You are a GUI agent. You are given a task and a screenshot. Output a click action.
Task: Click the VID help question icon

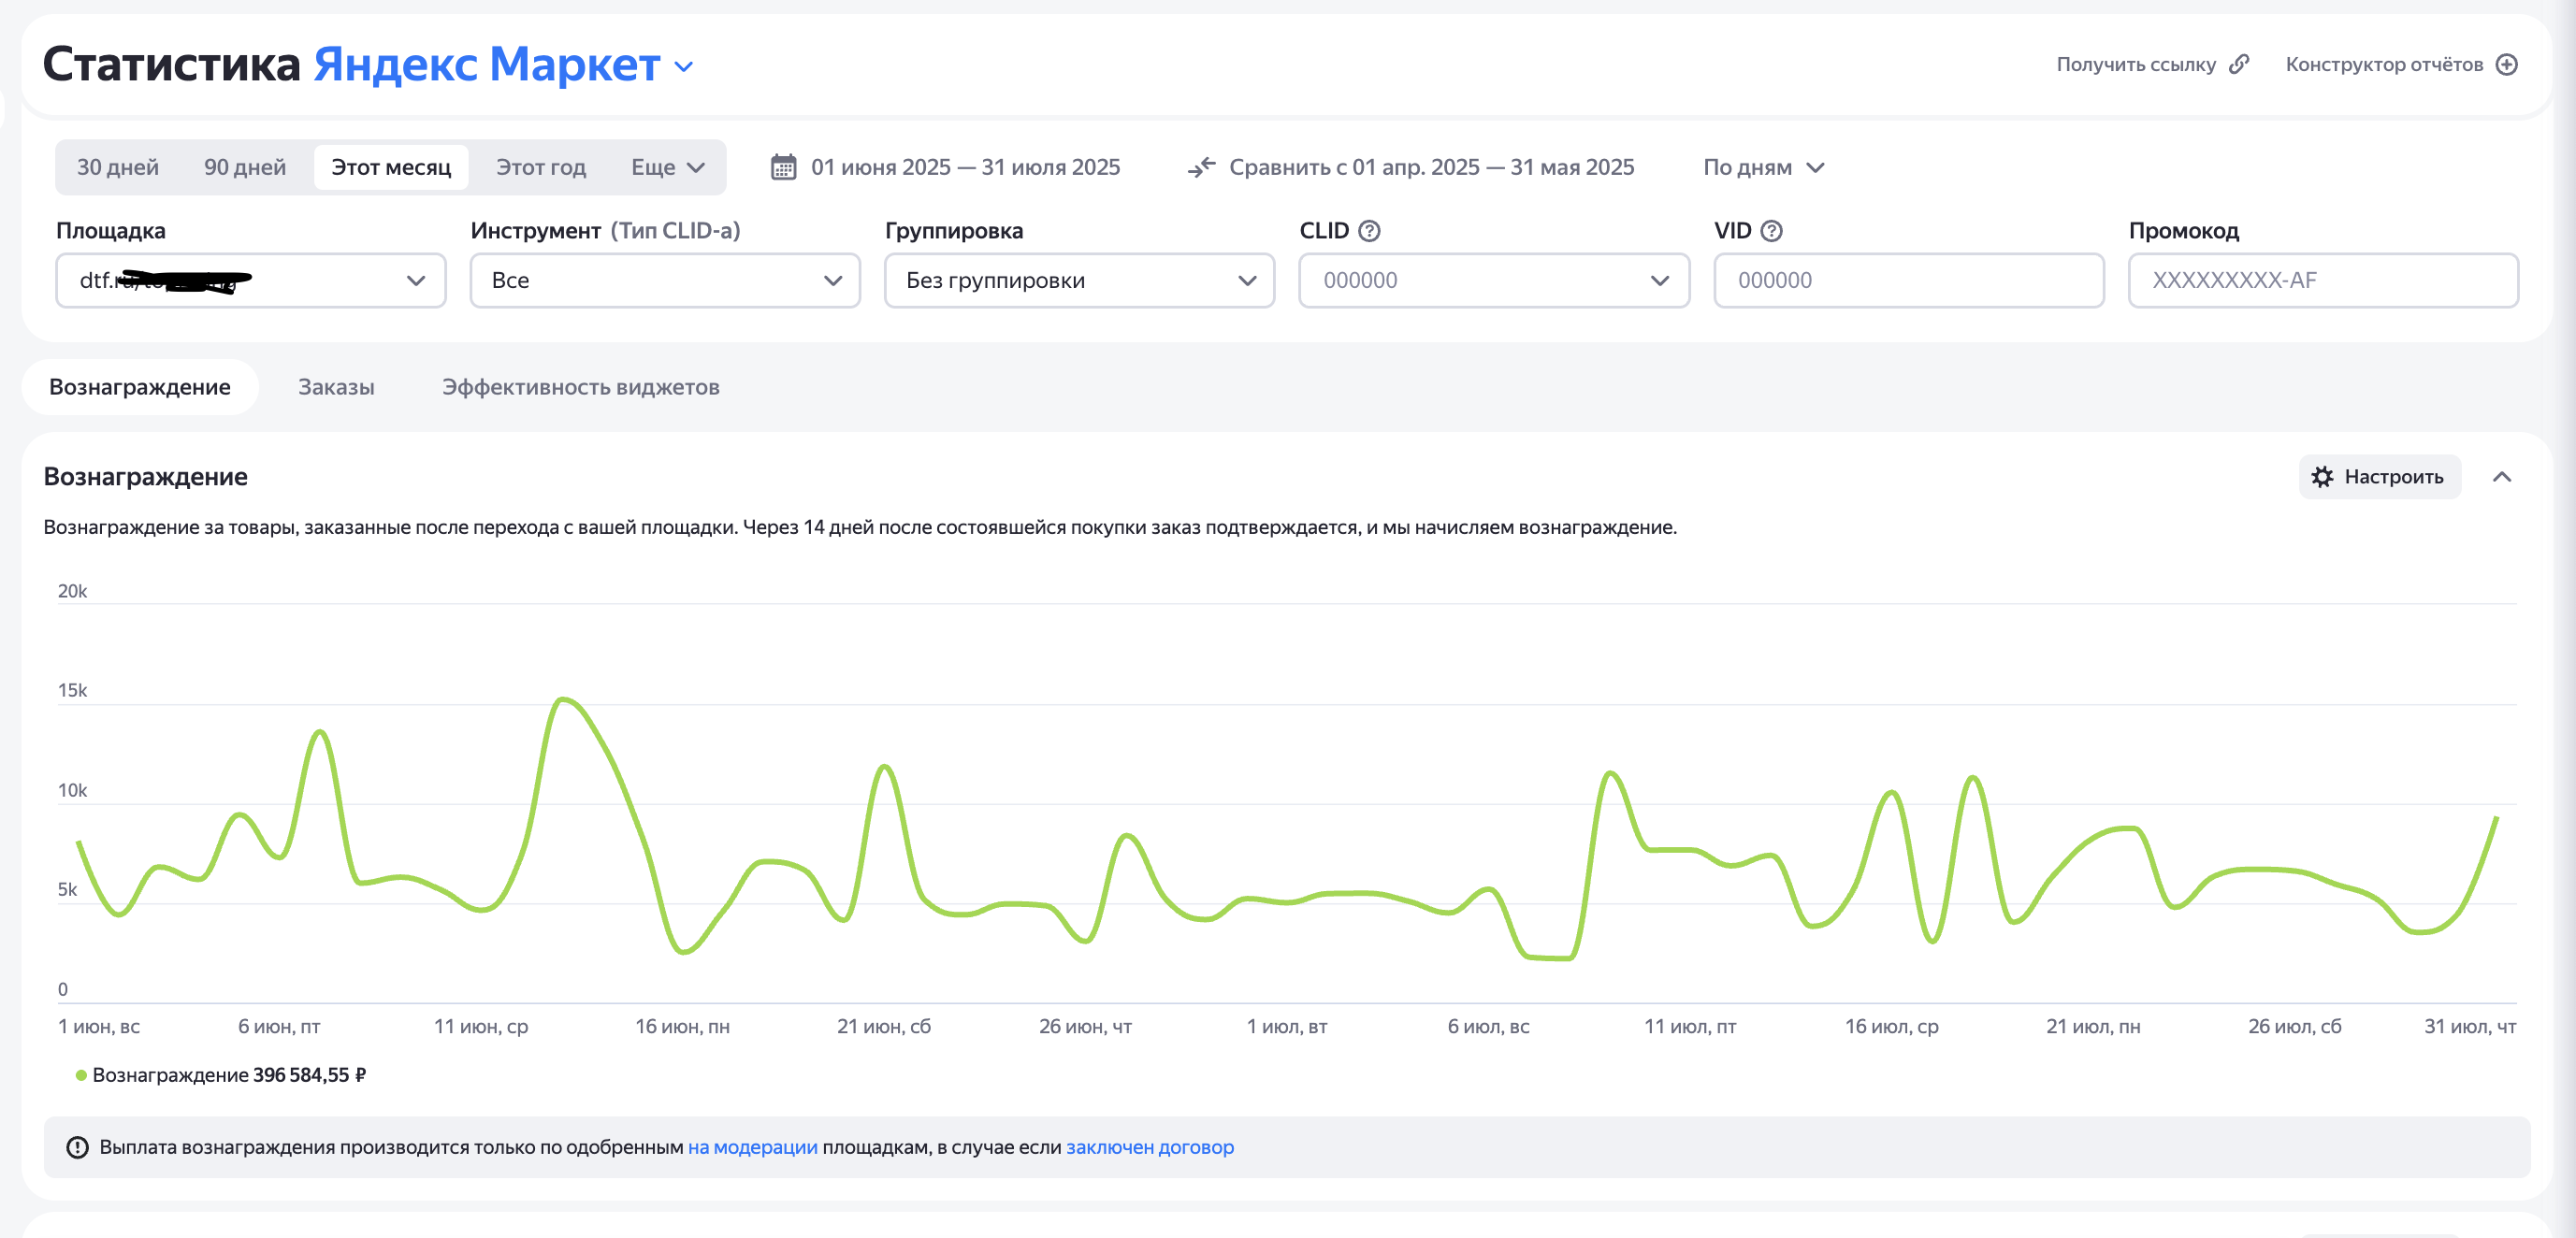tap(1771, 231)
